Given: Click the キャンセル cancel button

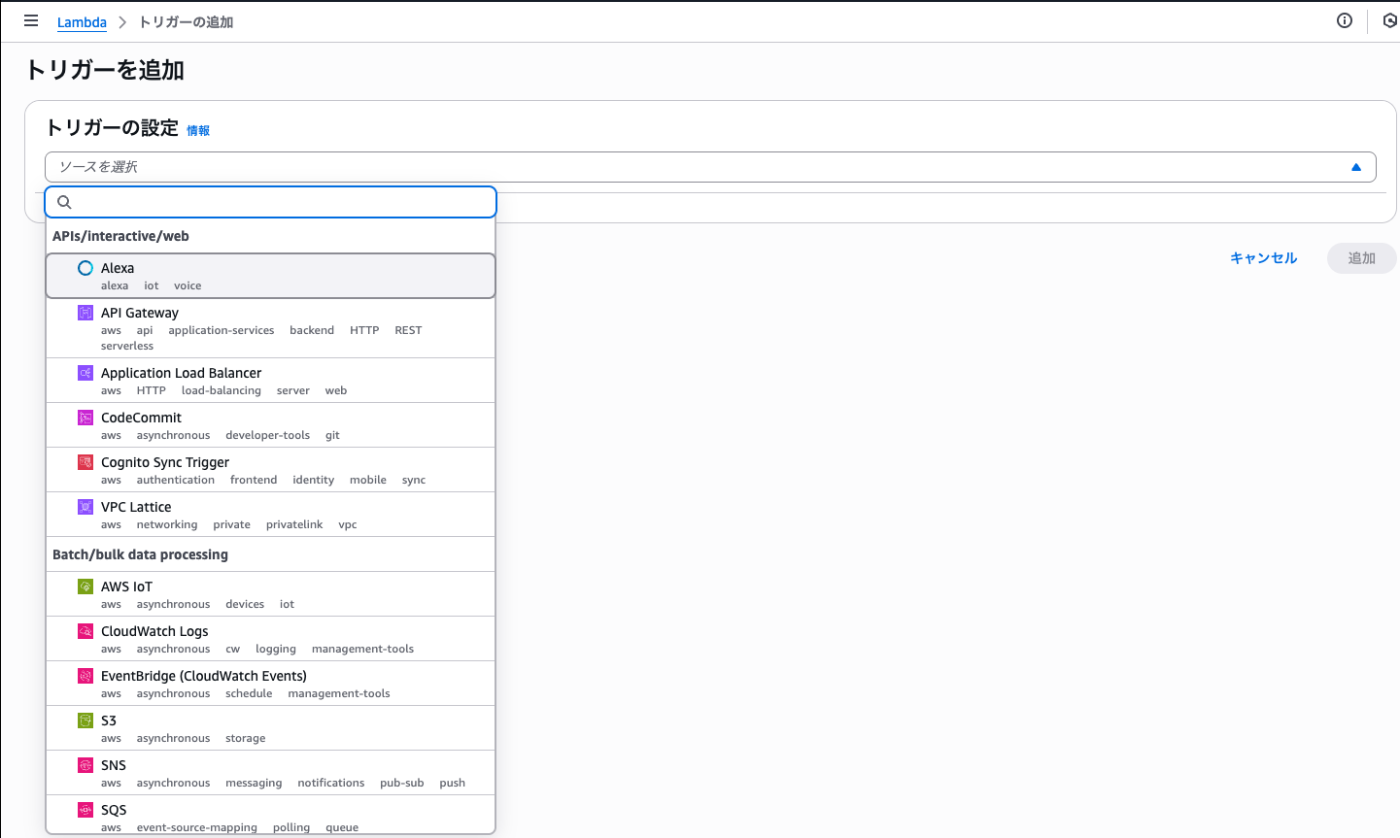Looking at the screenshot, I should click(x=1263, y=258).
